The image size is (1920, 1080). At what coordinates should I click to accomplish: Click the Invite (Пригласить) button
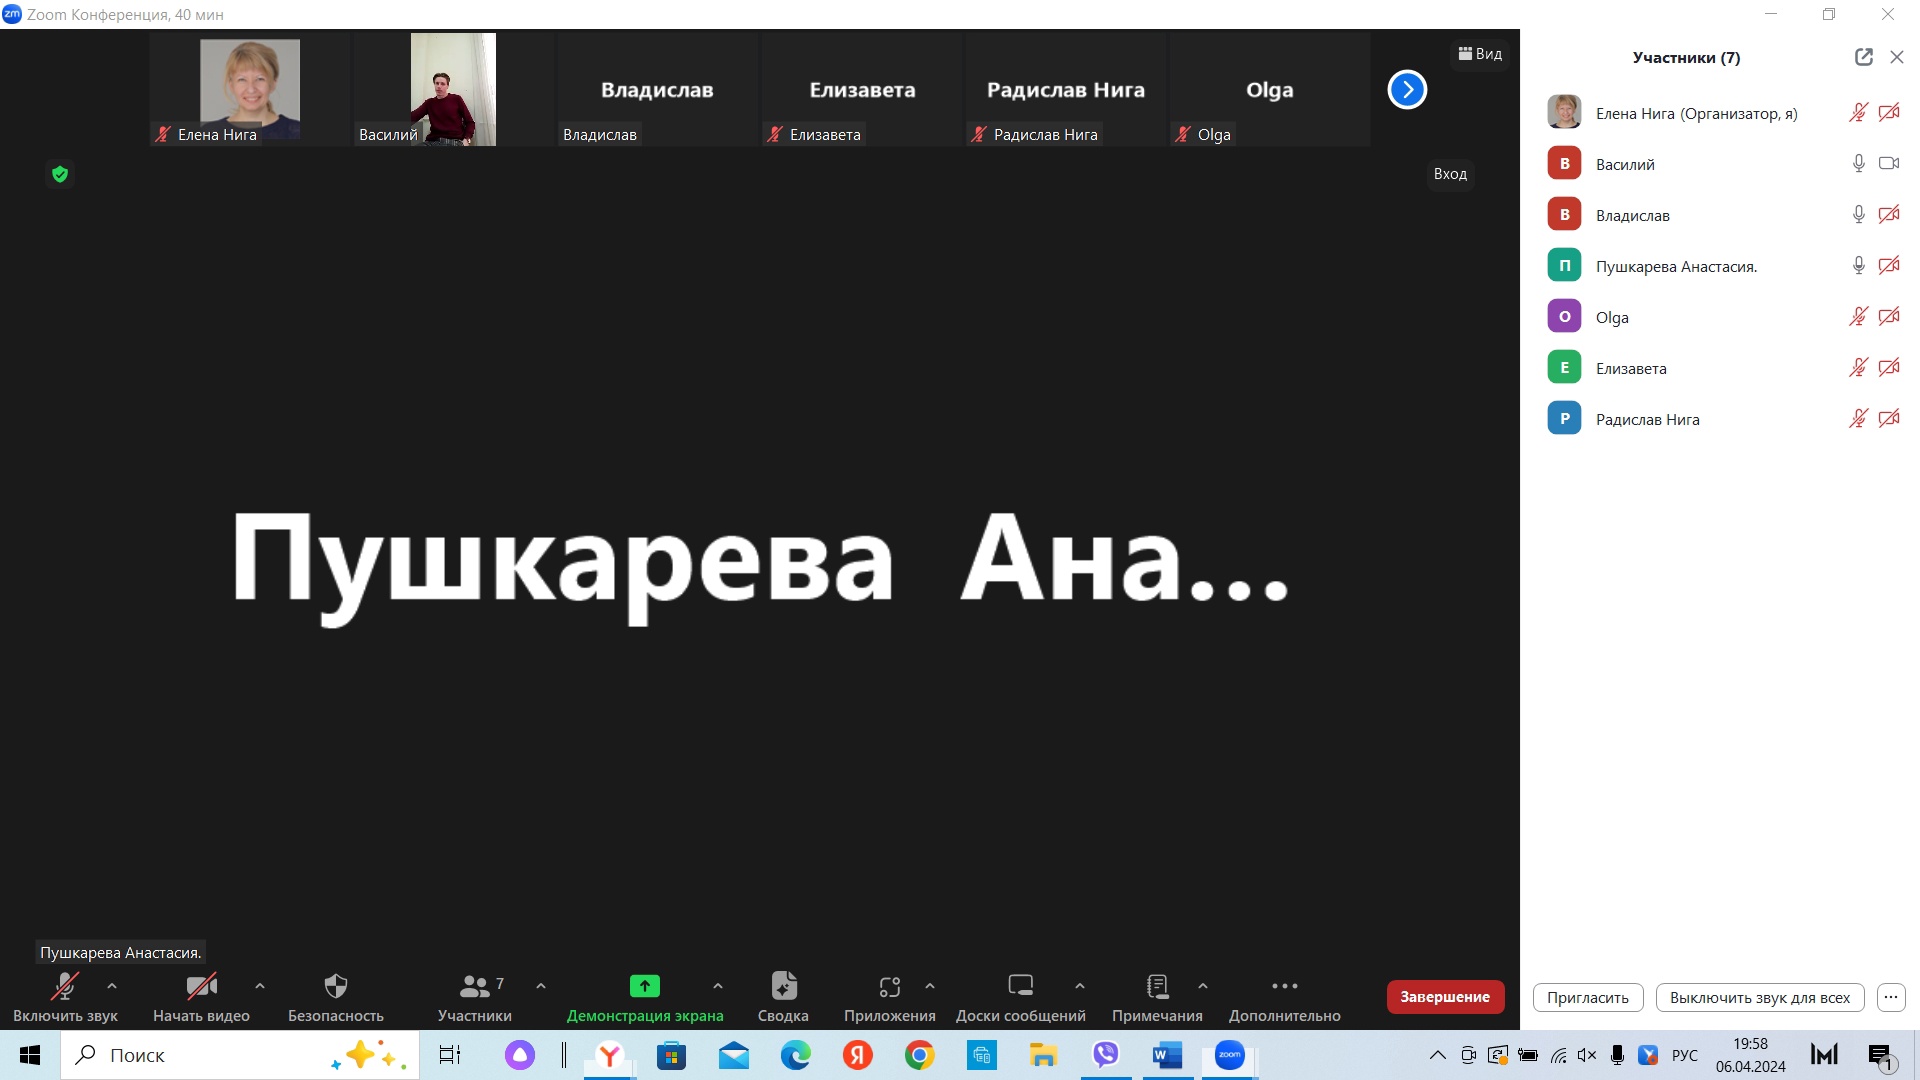click(1587, 998)
